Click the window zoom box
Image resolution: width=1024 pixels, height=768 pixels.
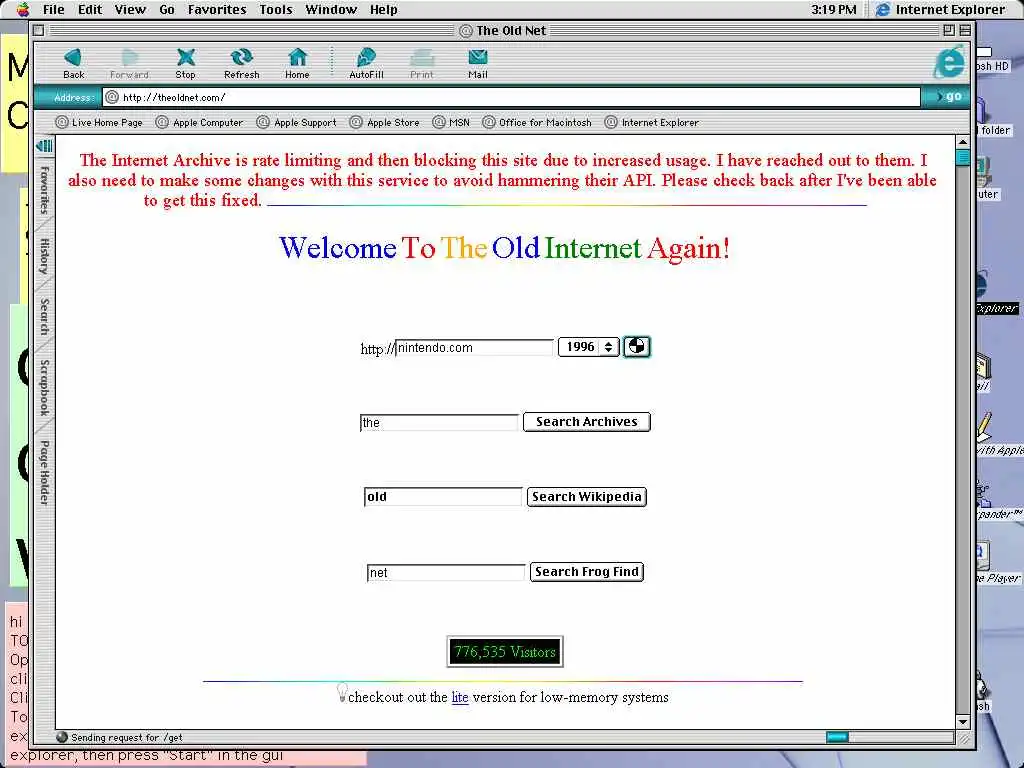949,30
